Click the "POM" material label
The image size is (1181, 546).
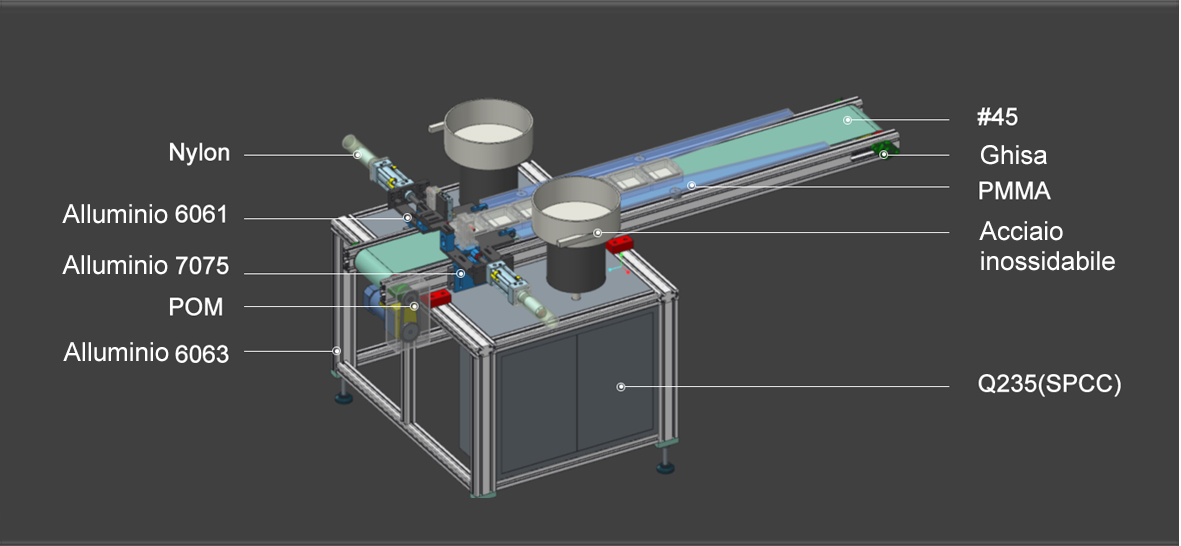196,307
